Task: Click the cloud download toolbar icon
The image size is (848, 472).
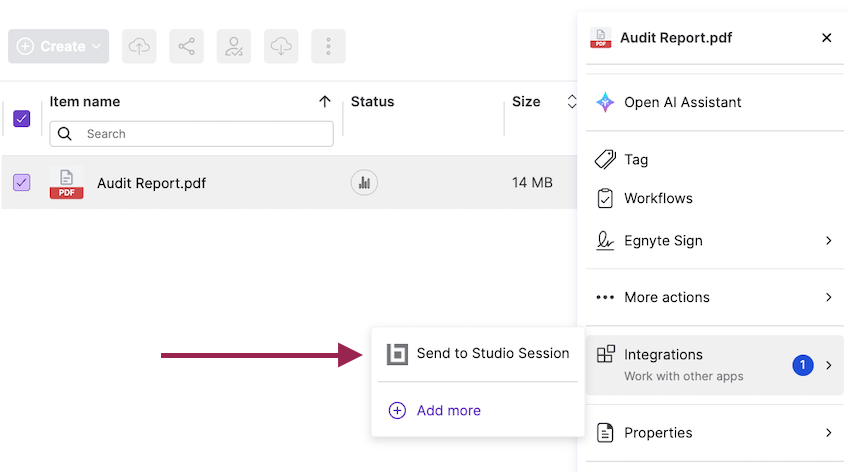Action: point(281,46)
